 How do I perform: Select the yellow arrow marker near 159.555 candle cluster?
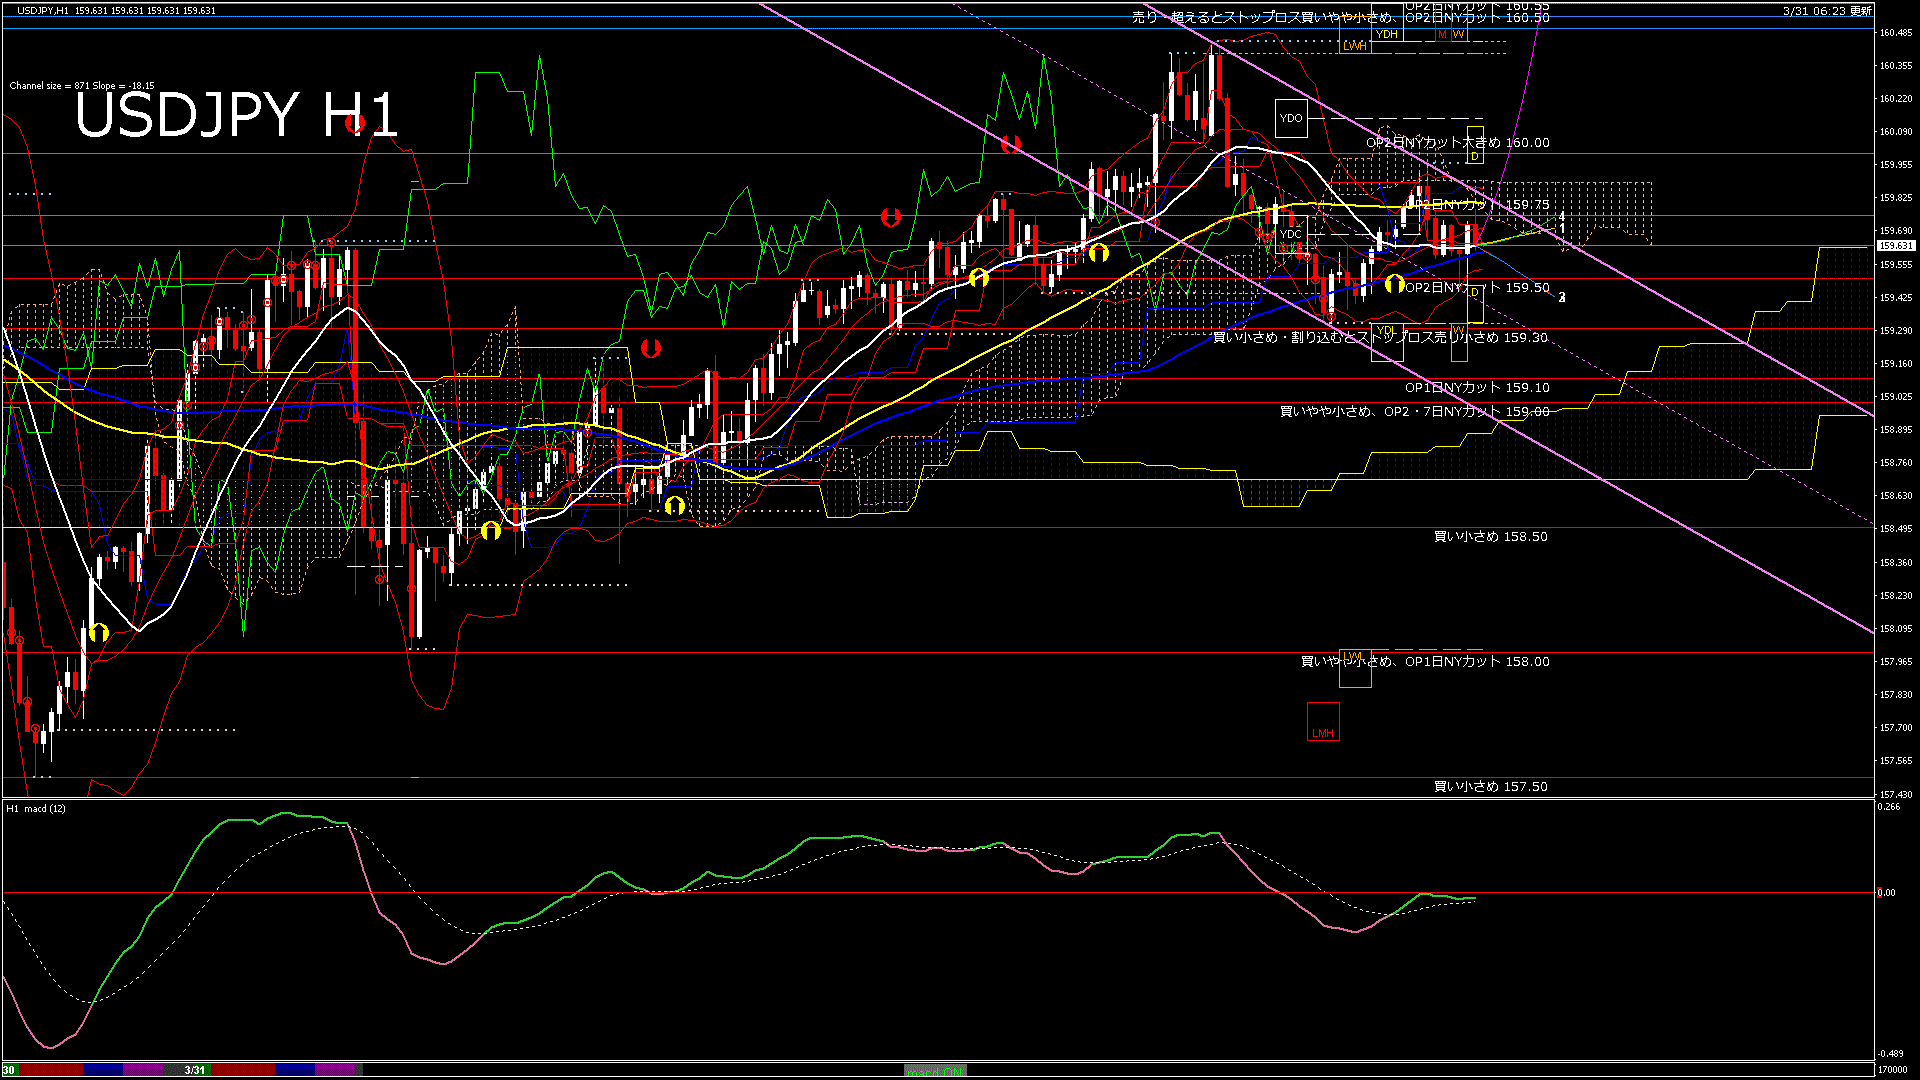(x=976, y=276)
